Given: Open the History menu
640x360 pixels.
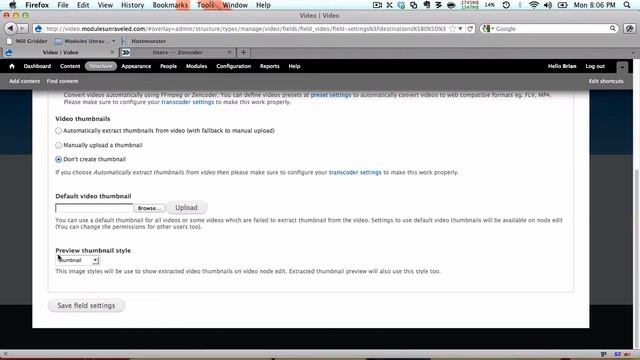Looking at the screenshot, I should [133, 5].
